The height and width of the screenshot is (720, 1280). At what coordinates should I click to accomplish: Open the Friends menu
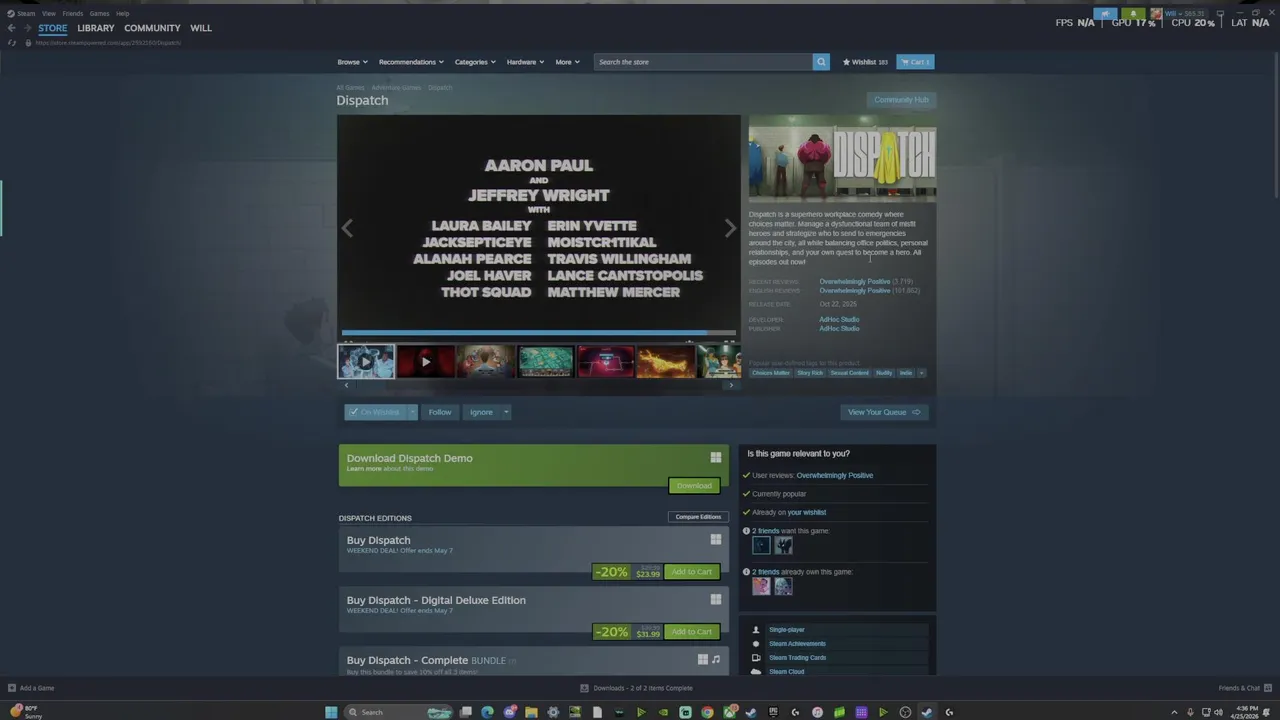click(73, 13)
